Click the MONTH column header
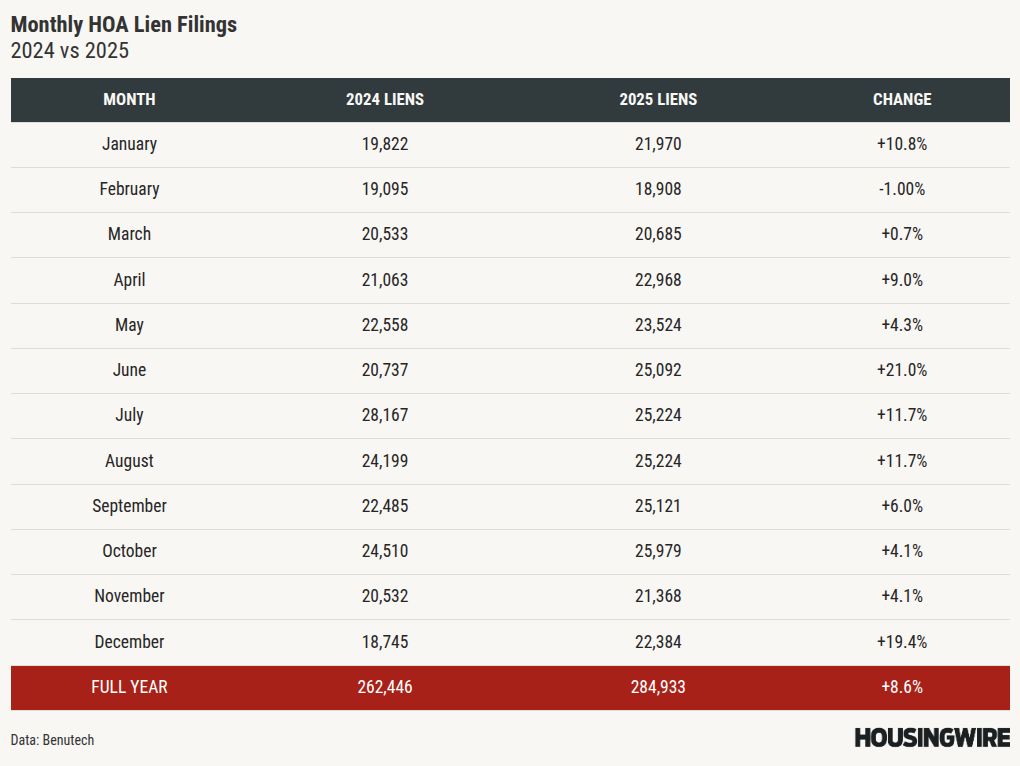 pos(129,99)
